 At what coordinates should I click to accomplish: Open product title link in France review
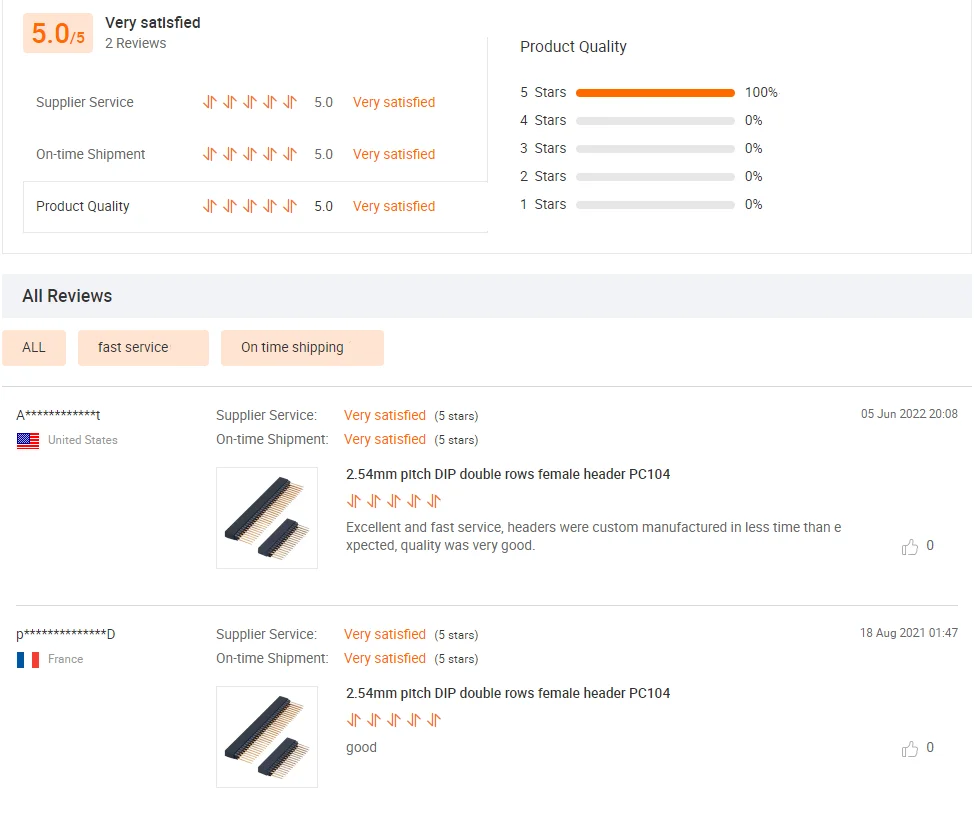pos(508,693)
